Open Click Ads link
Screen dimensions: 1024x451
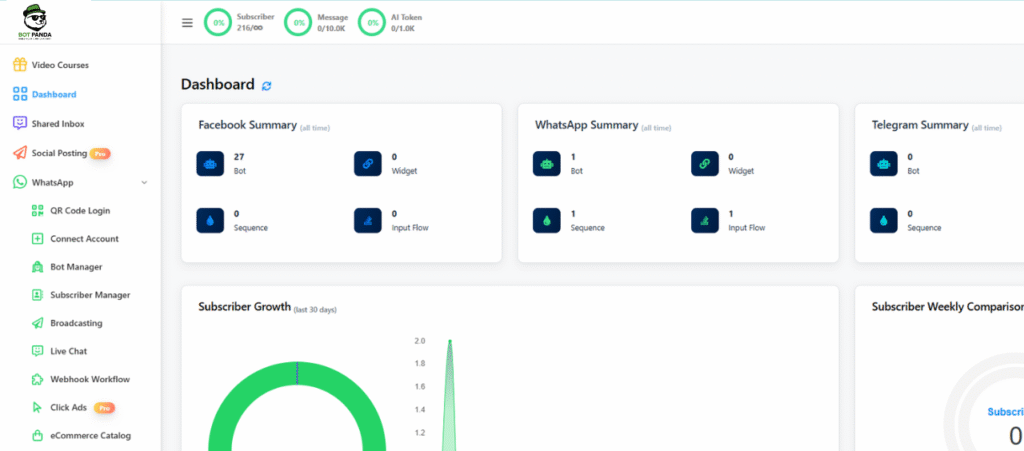69,407
